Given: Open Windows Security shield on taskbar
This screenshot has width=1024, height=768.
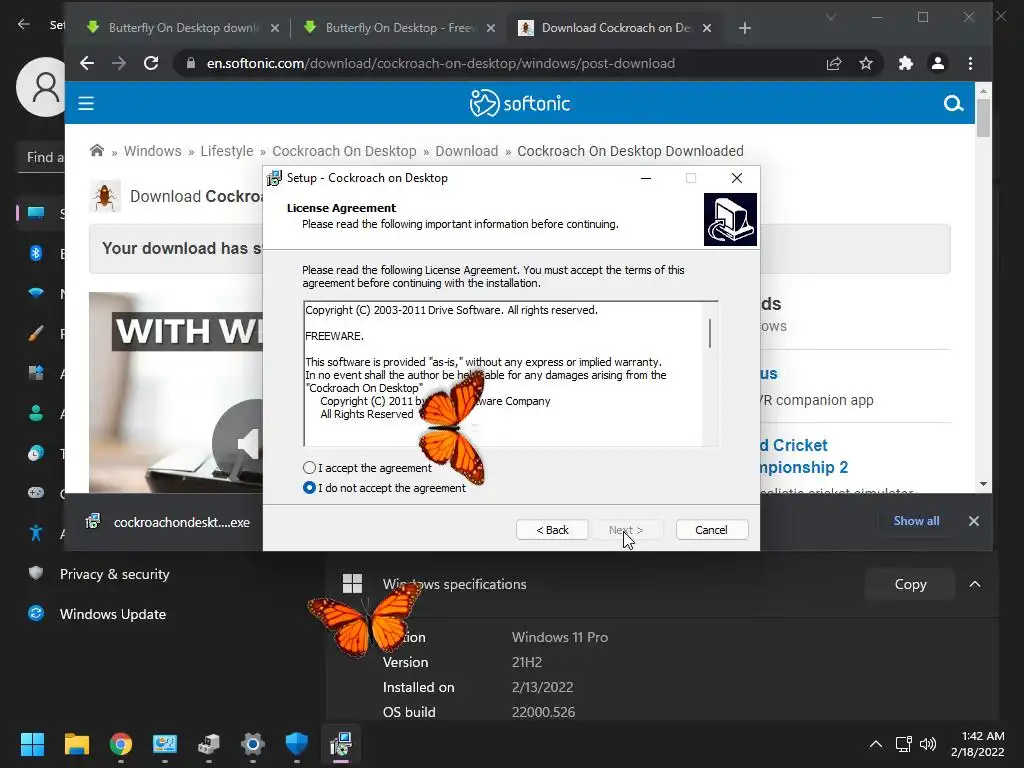Looking at the screenshot, I should point(296,744).
